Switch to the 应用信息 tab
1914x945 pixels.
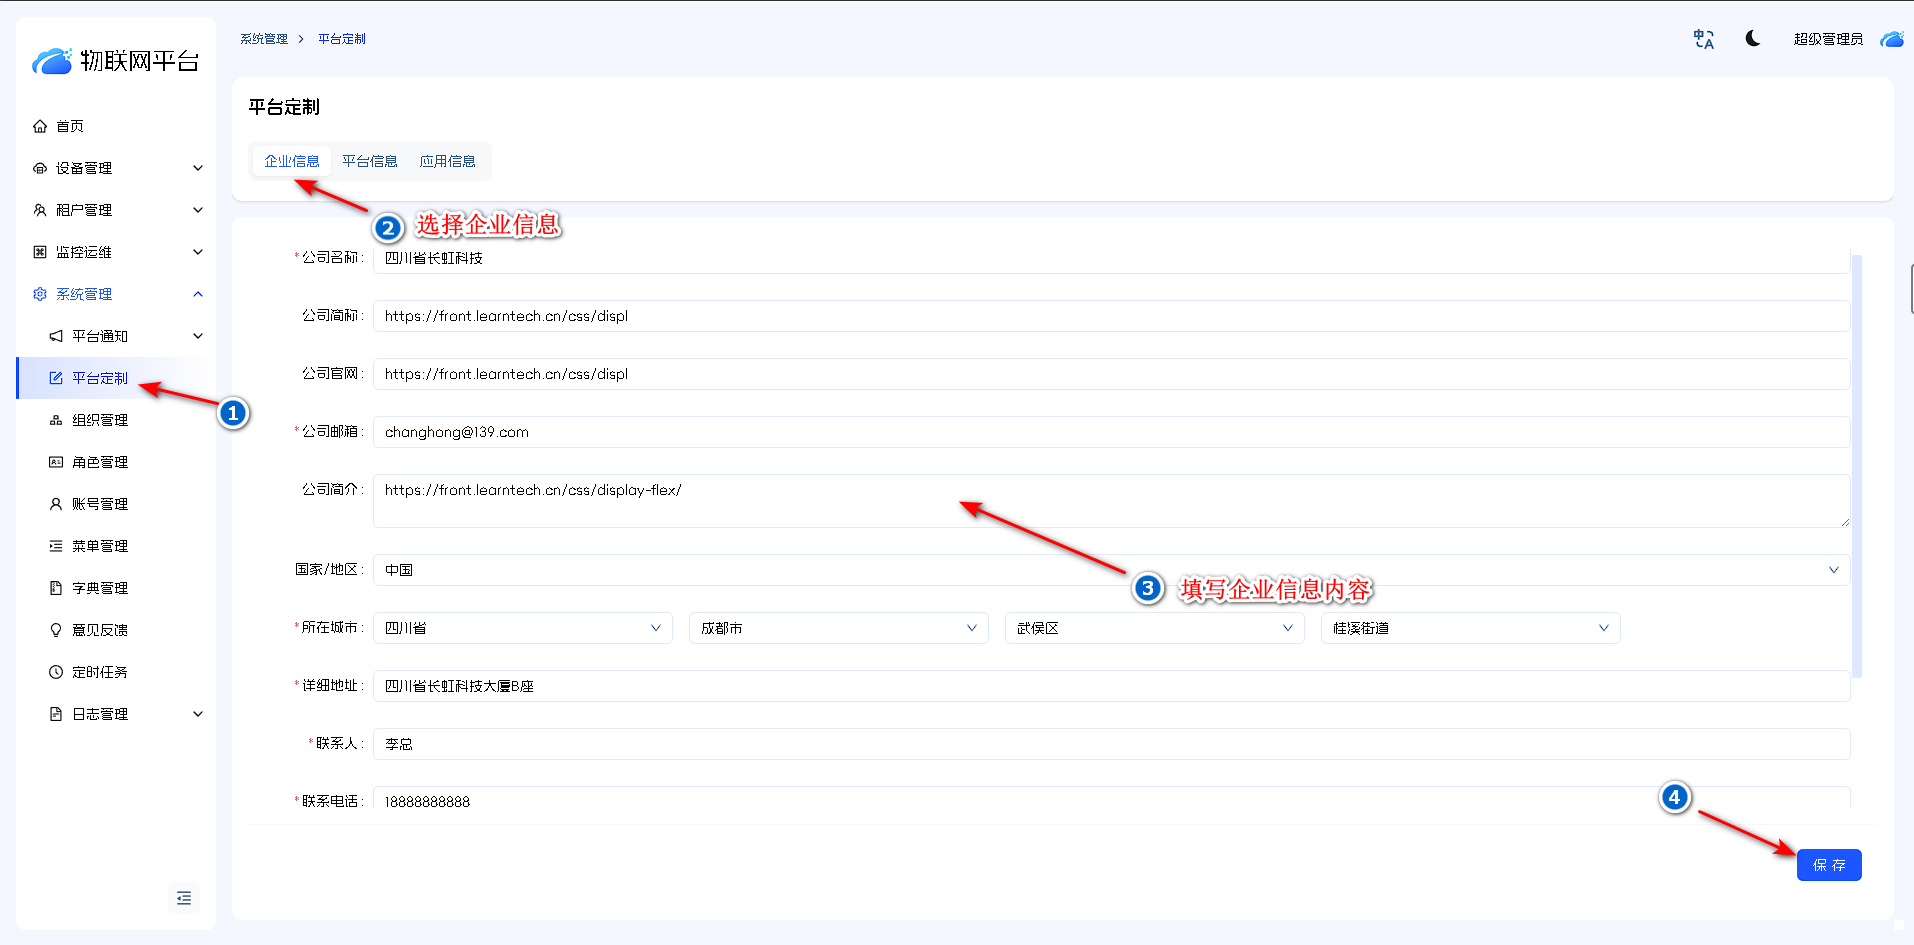point(447,161)
